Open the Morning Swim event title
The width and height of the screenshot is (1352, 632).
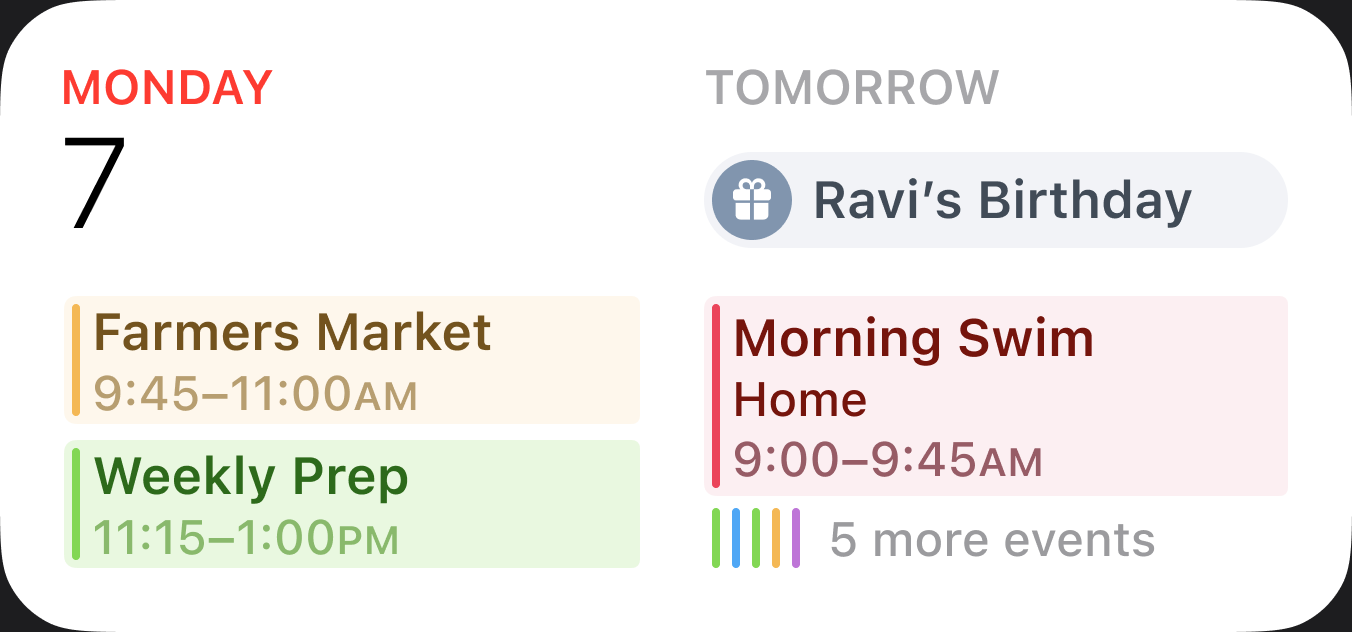pyautogui.click(x=913, y=339)
